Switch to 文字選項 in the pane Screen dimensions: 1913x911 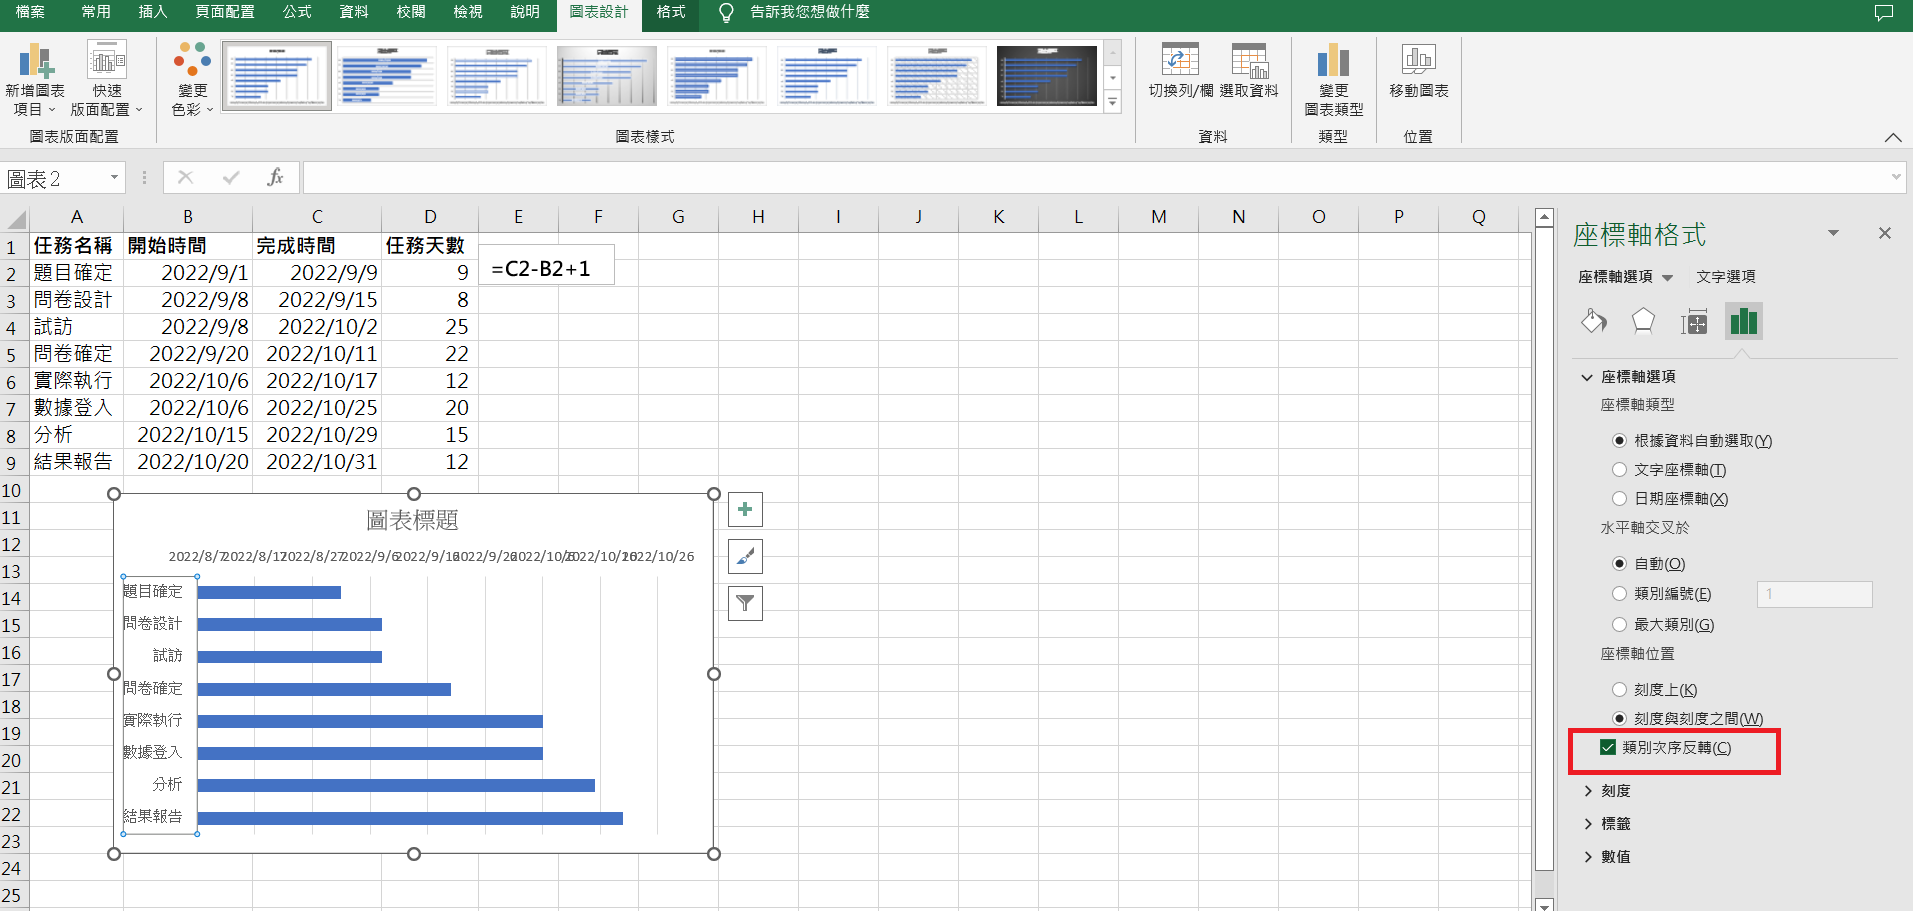[x=1726, y=277]
